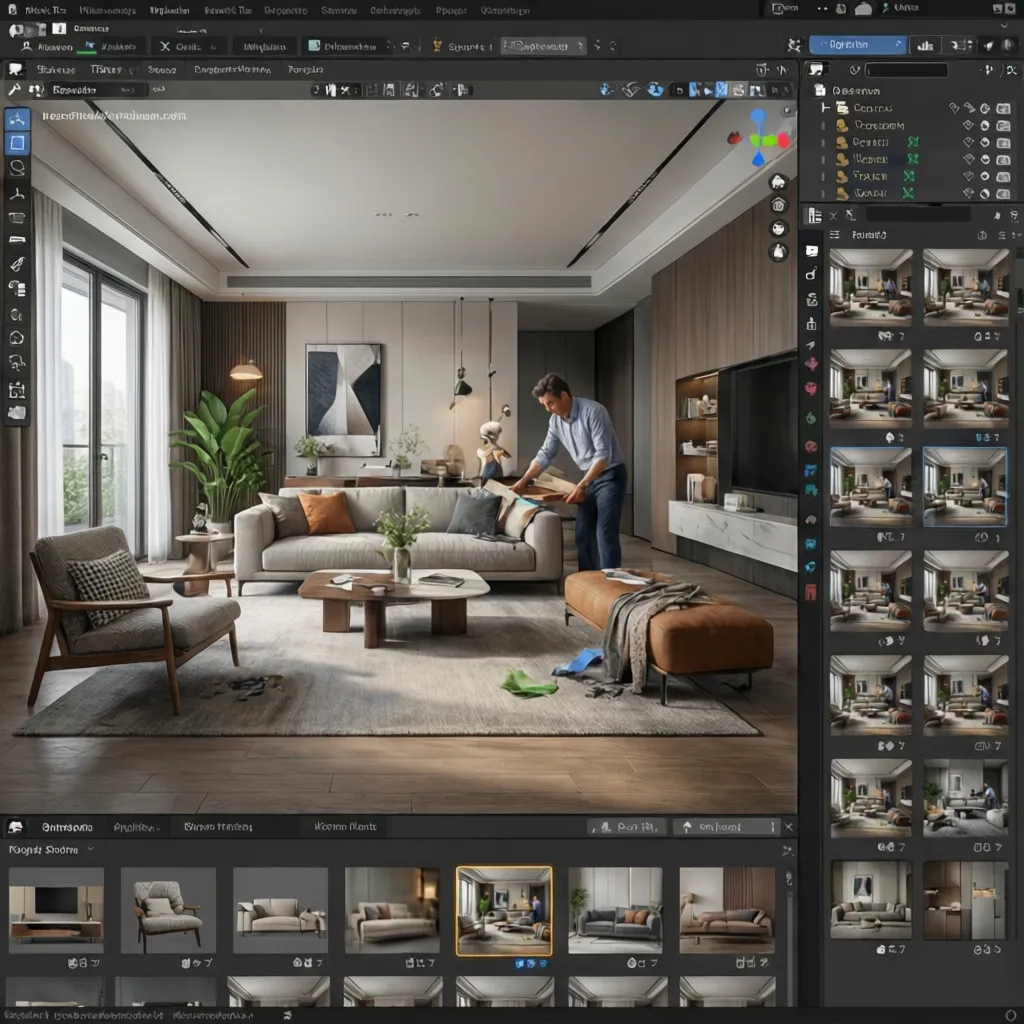Toggle the green checkmark on the second scene object
This screenshot has height=1024, width=1024.
point(915,143)
